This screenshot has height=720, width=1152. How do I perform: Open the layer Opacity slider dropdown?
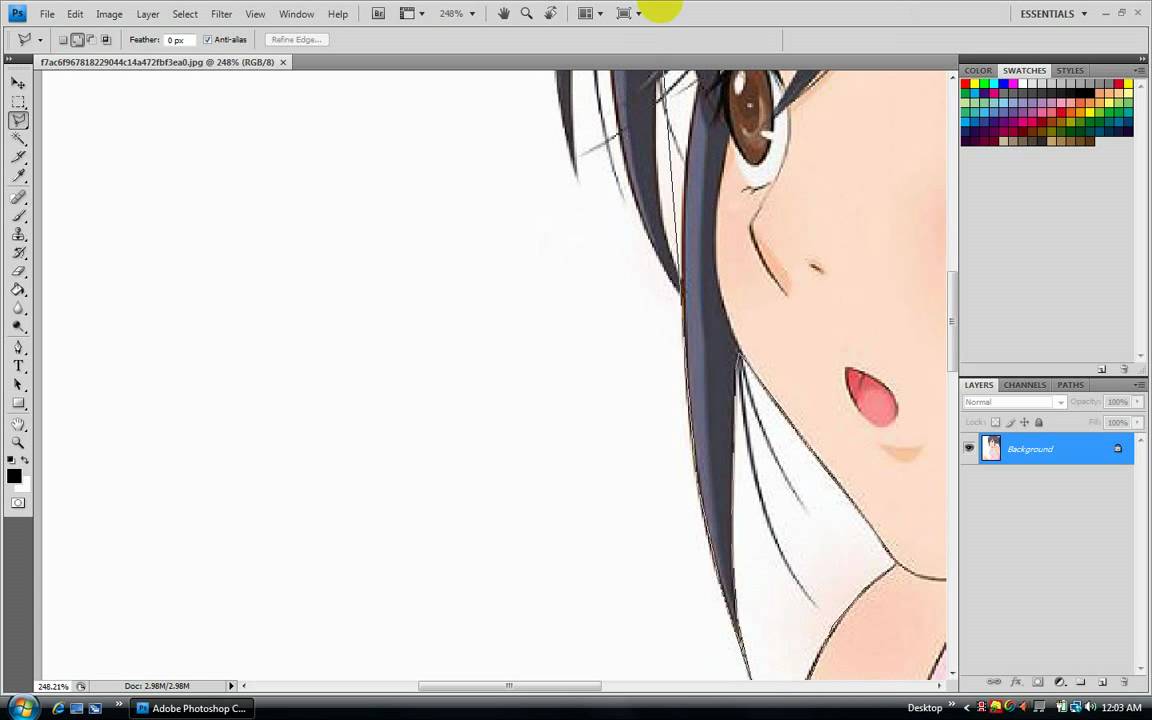(x=1137, y=402)
